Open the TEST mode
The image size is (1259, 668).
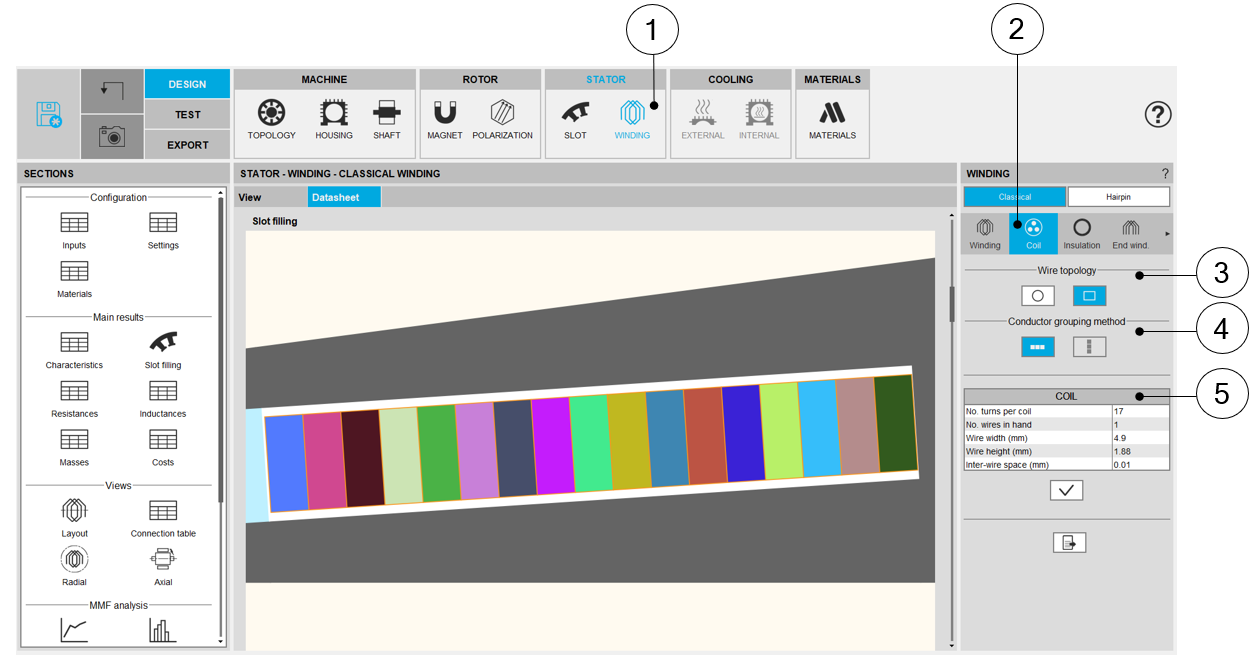pyautogui.click(x=187, y=114)
